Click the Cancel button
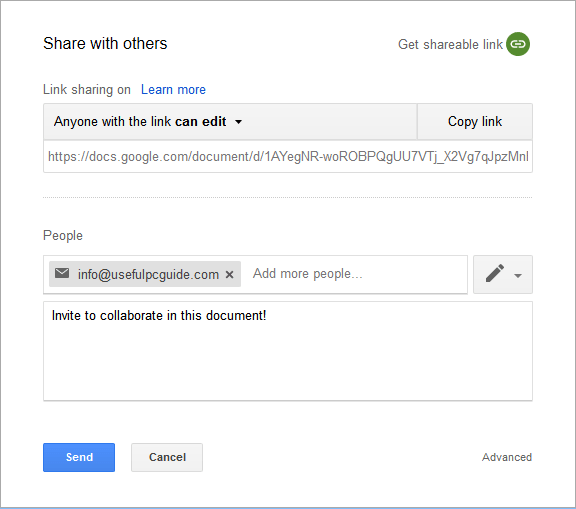 coord(167,457)
